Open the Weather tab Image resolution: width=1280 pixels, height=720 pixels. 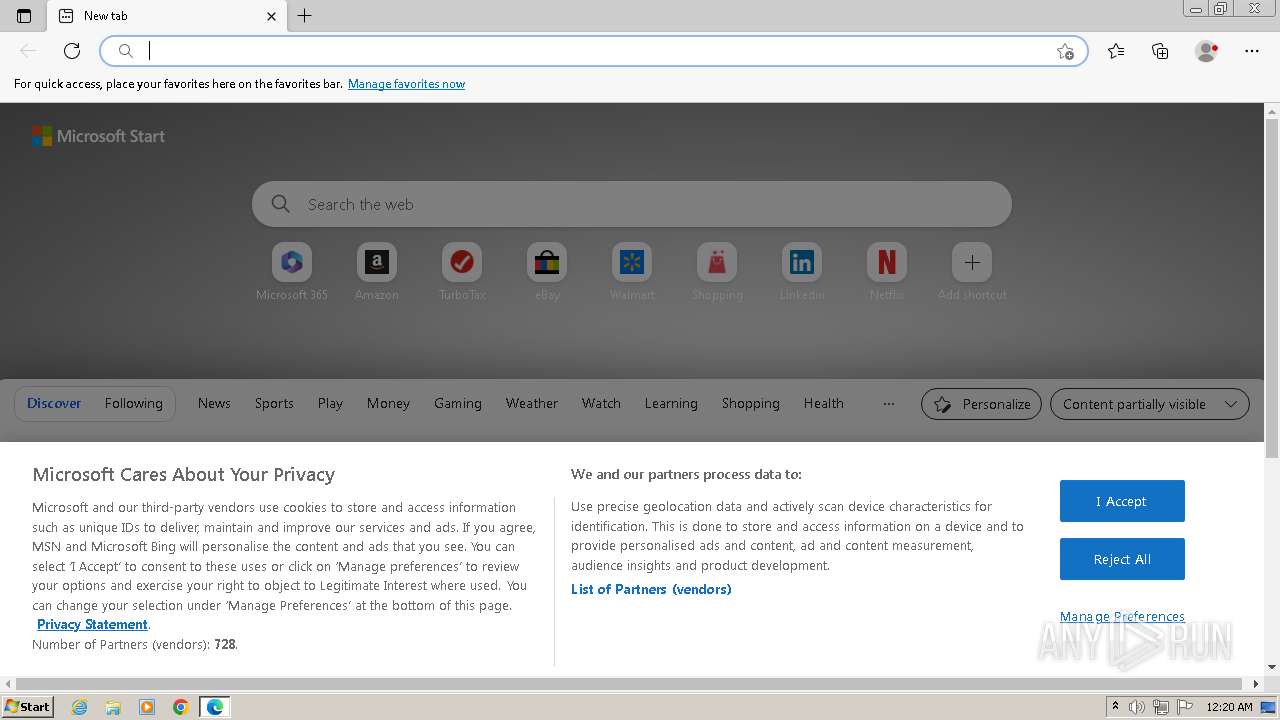[x=532, y=403]
